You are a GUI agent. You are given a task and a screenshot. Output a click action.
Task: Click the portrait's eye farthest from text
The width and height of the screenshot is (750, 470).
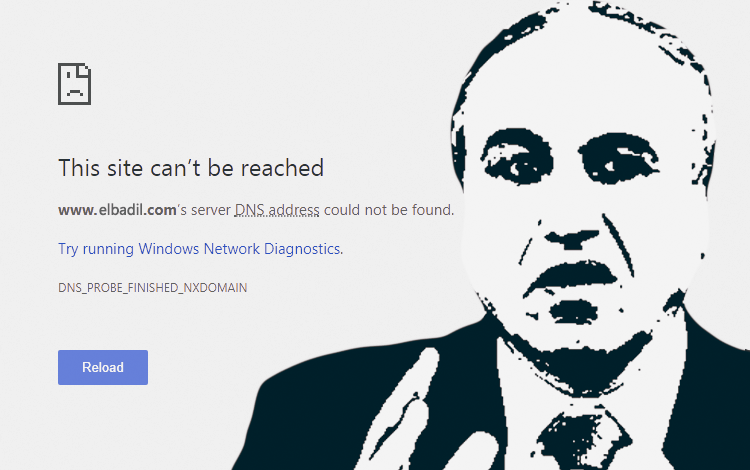coord(617,159)
